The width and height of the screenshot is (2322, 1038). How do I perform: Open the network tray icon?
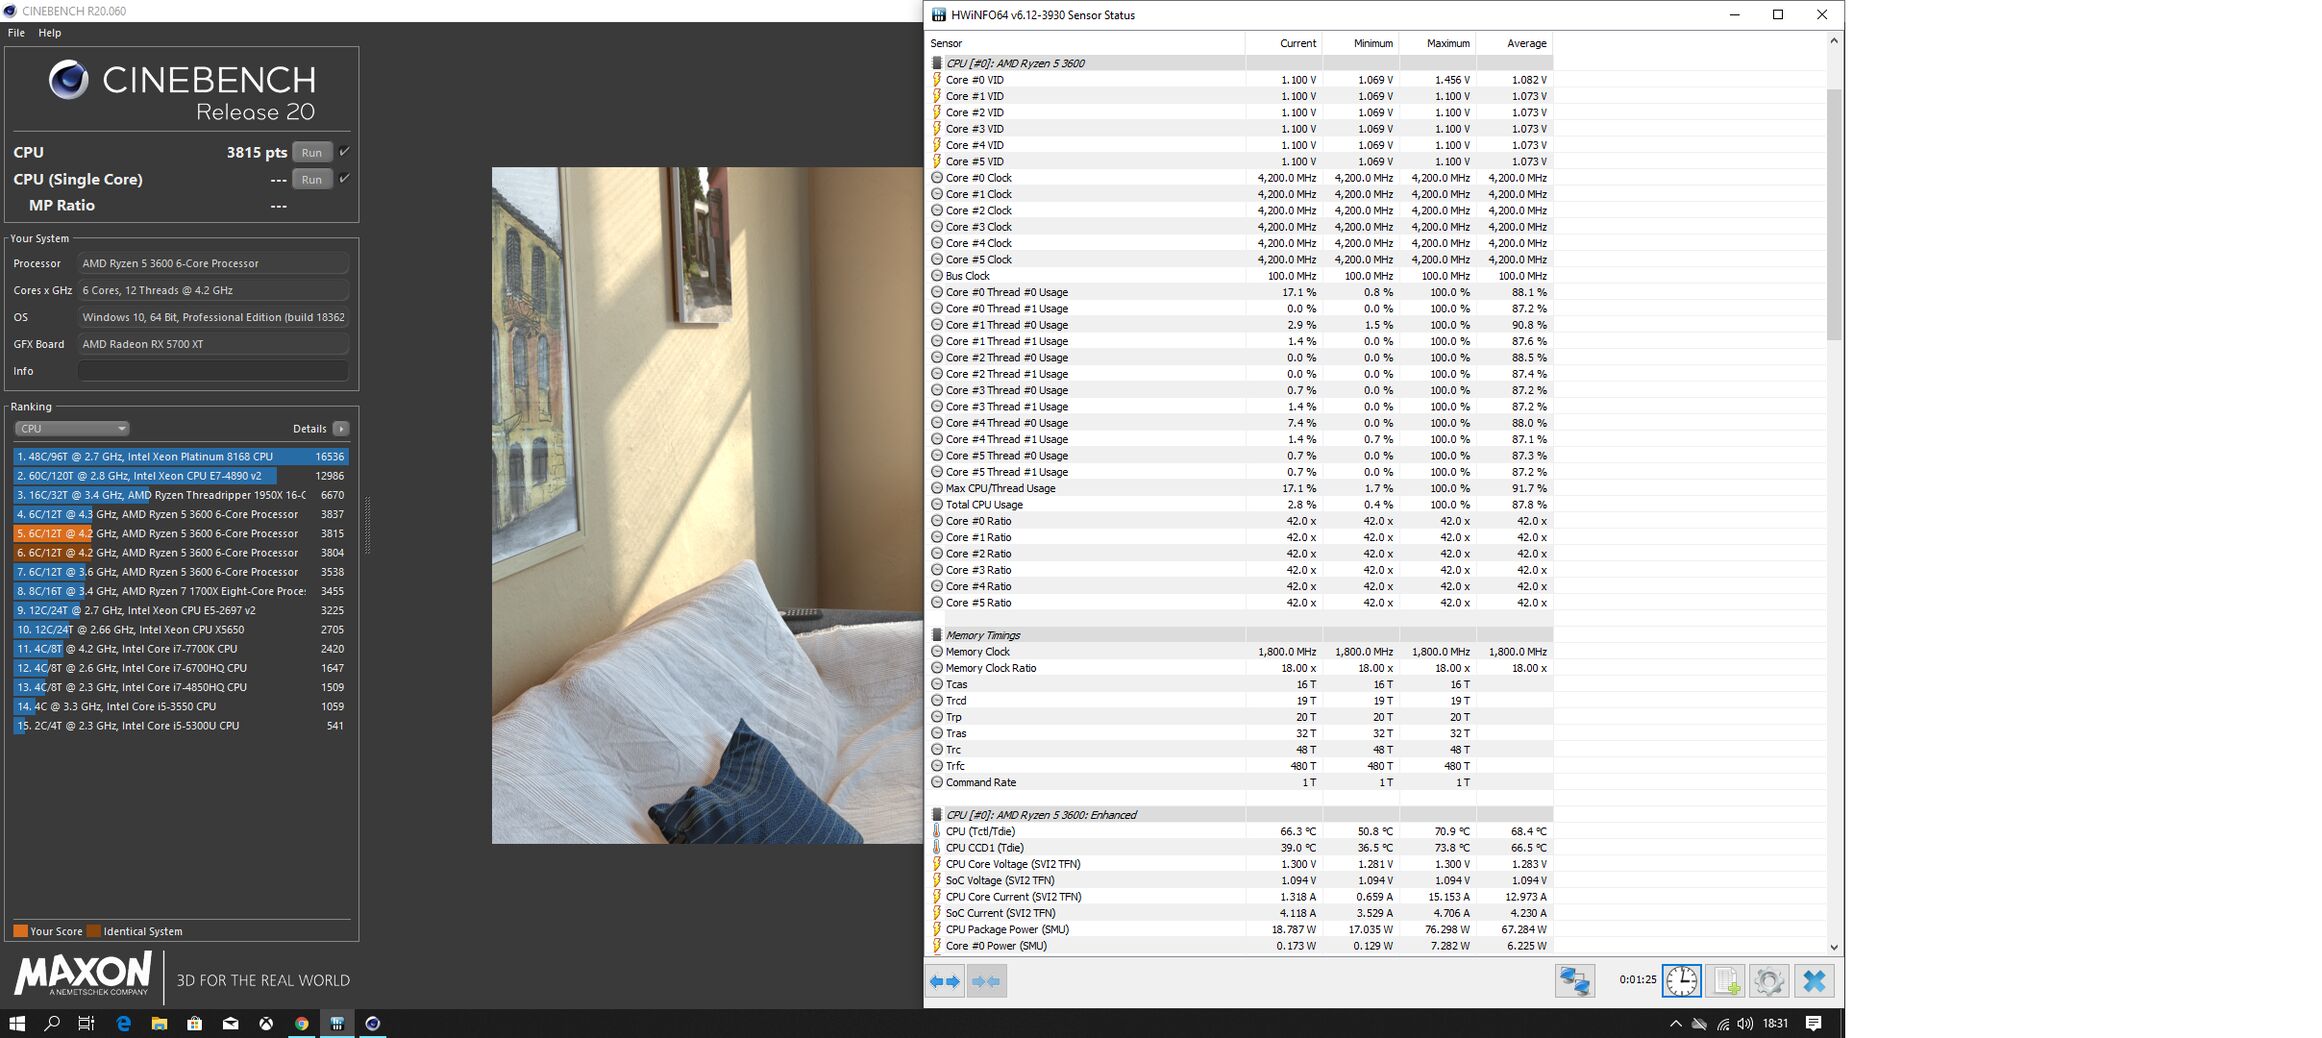pos(1722,1023)
